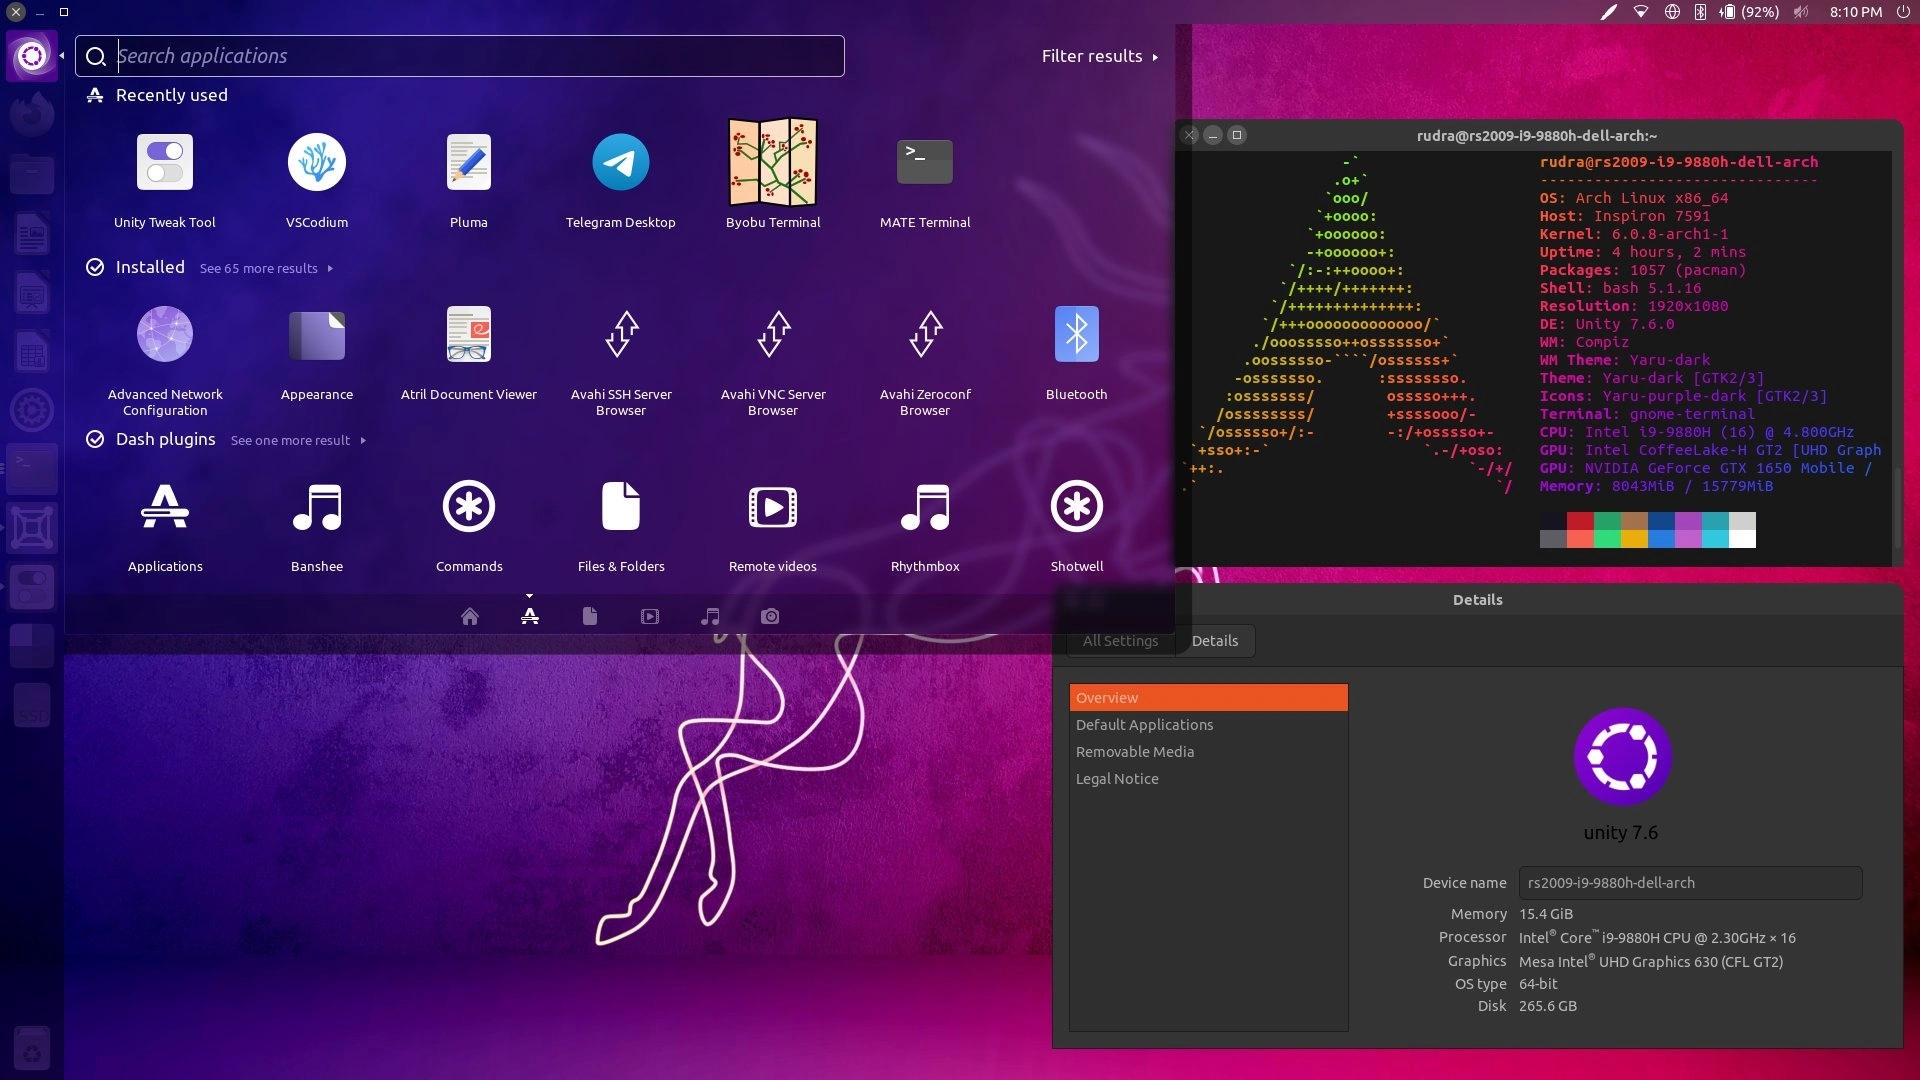Screen dimensions: 1920x1080
Task: Click All Settings button in panel
Action: (x=1120, y=641)
